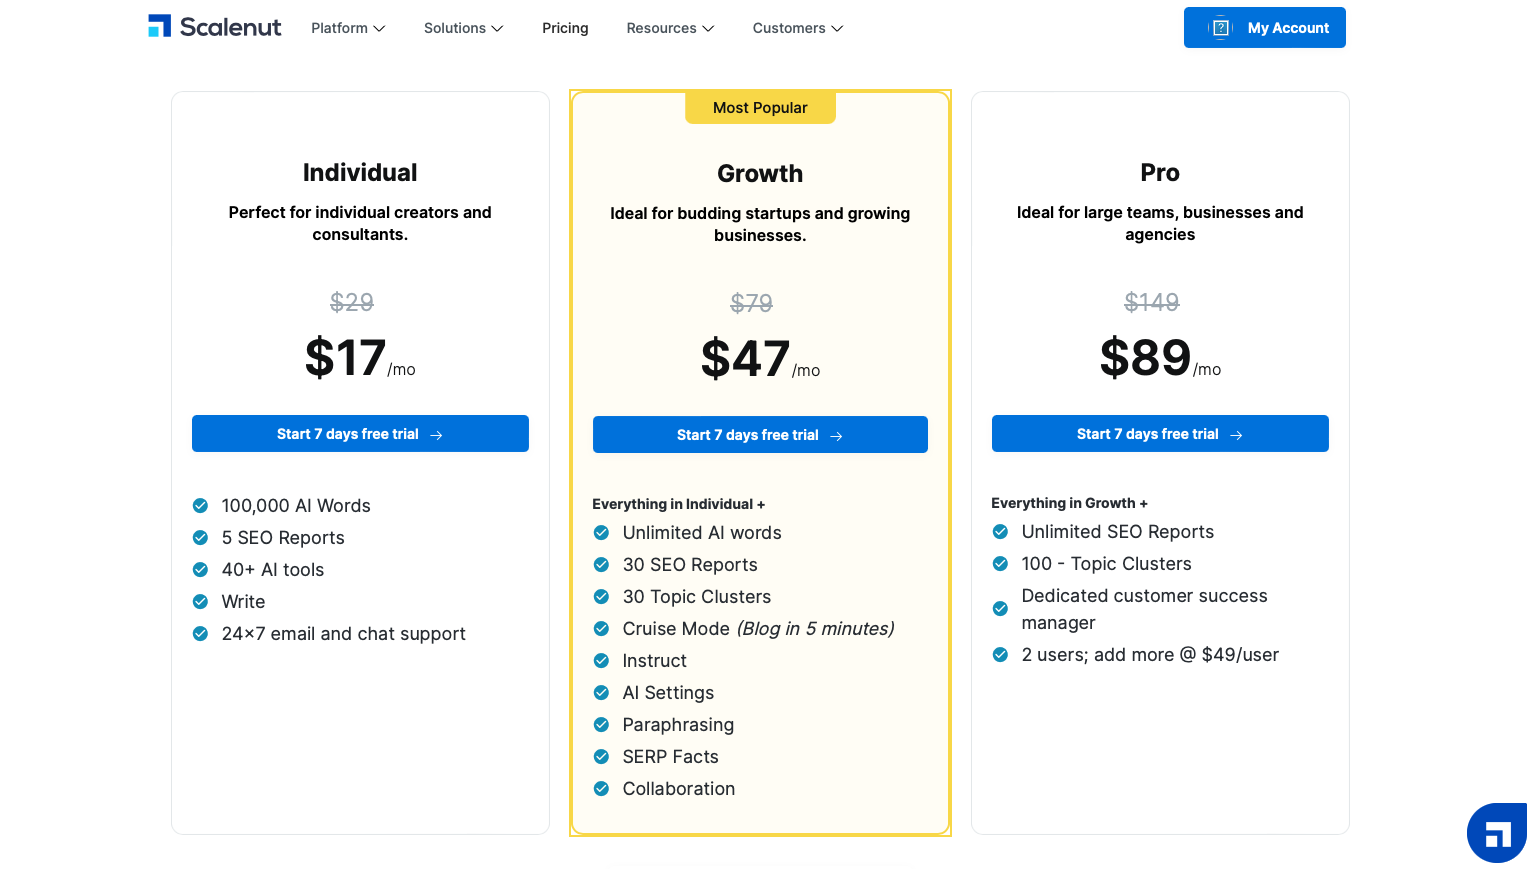Image resolution: width=1538 pixels, height=869 pixels.
Task: Go to the Pricing page
Action: (x=565, y=28)
